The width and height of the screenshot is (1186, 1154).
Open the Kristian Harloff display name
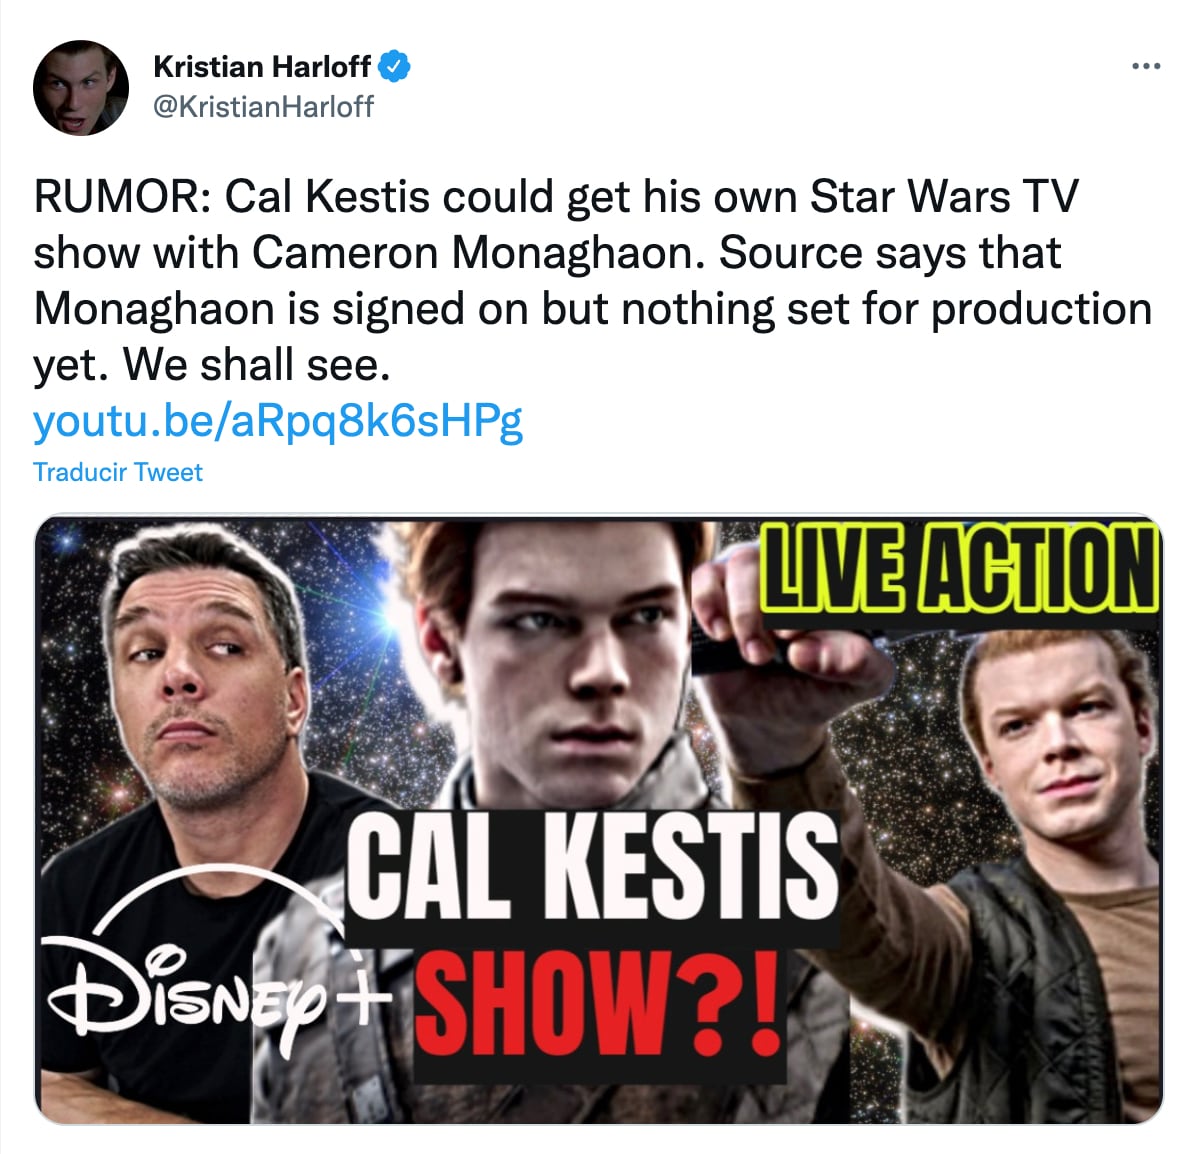point(262,67)
